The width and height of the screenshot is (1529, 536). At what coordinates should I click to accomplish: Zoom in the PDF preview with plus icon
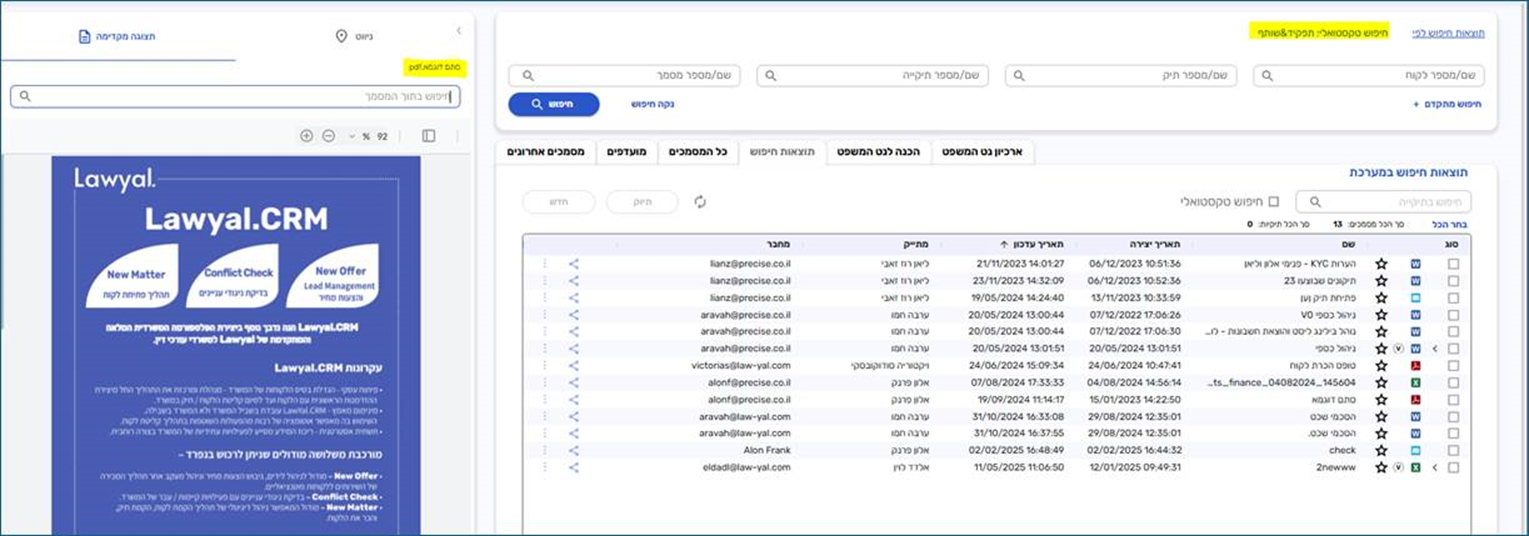coord(306,136)
